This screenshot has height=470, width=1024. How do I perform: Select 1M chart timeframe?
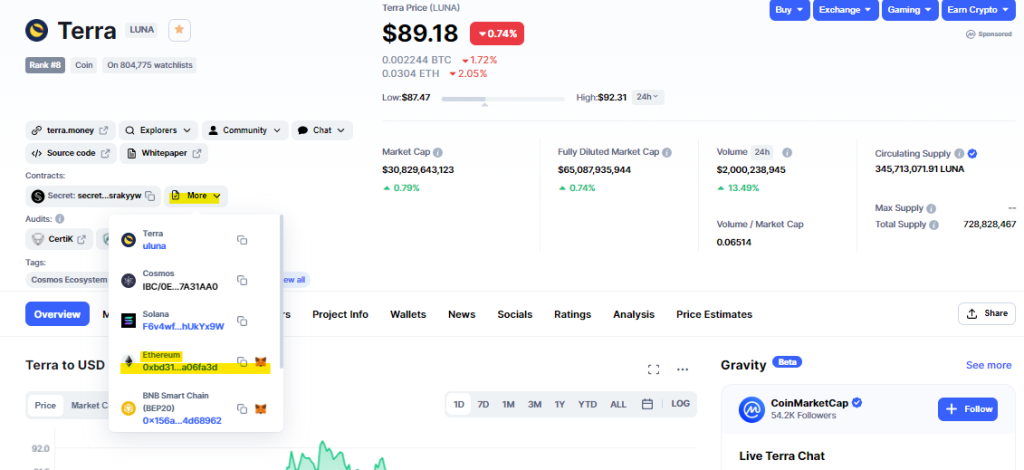pos(508,404)
